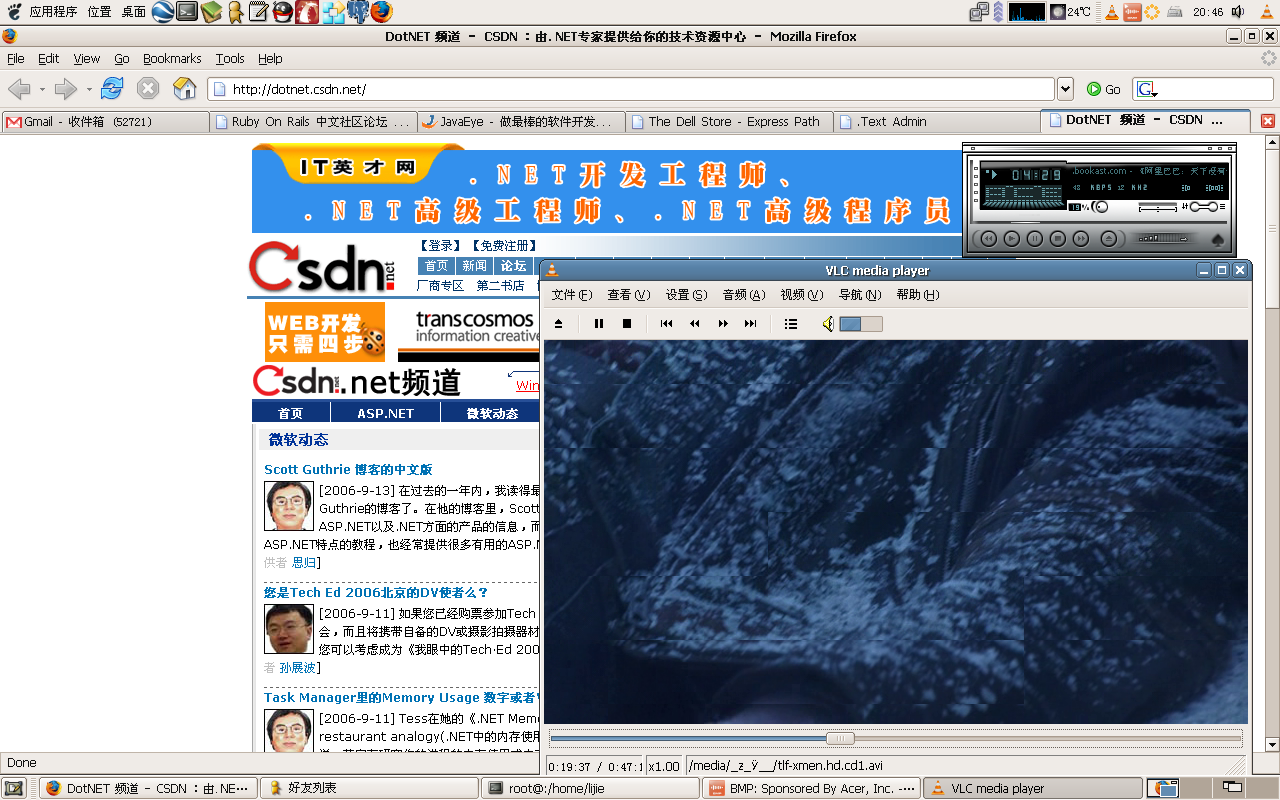Fast forward video in VLC toolbar
Viewport: 1280px width, 800px height.
point(723,324)
